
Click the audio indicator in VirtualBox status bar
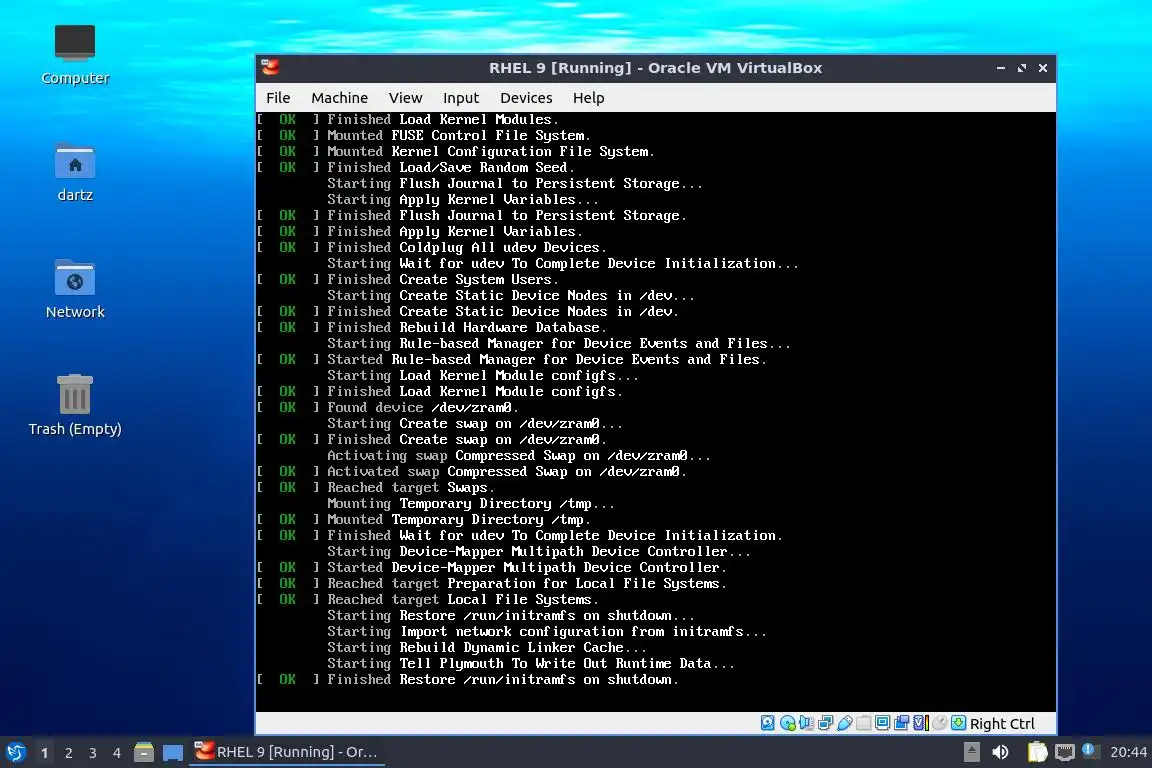[x=807, y=723]
